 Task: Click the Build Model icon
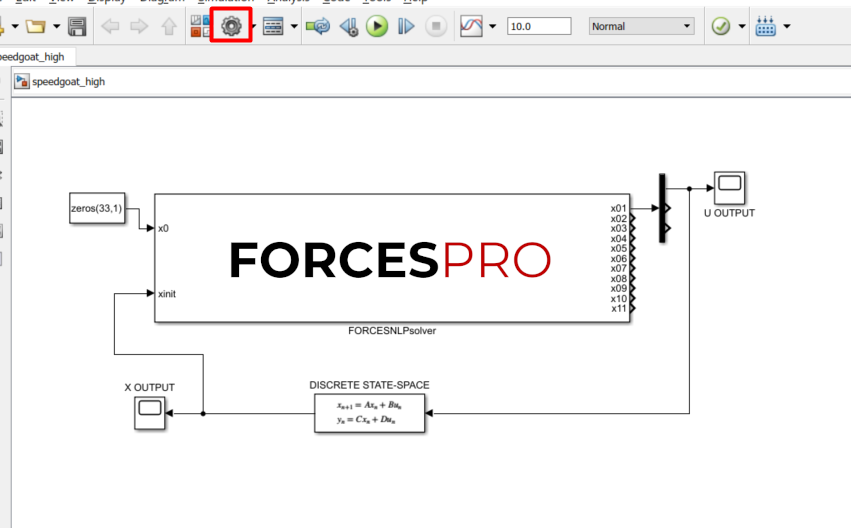click(x=766, y=27)
